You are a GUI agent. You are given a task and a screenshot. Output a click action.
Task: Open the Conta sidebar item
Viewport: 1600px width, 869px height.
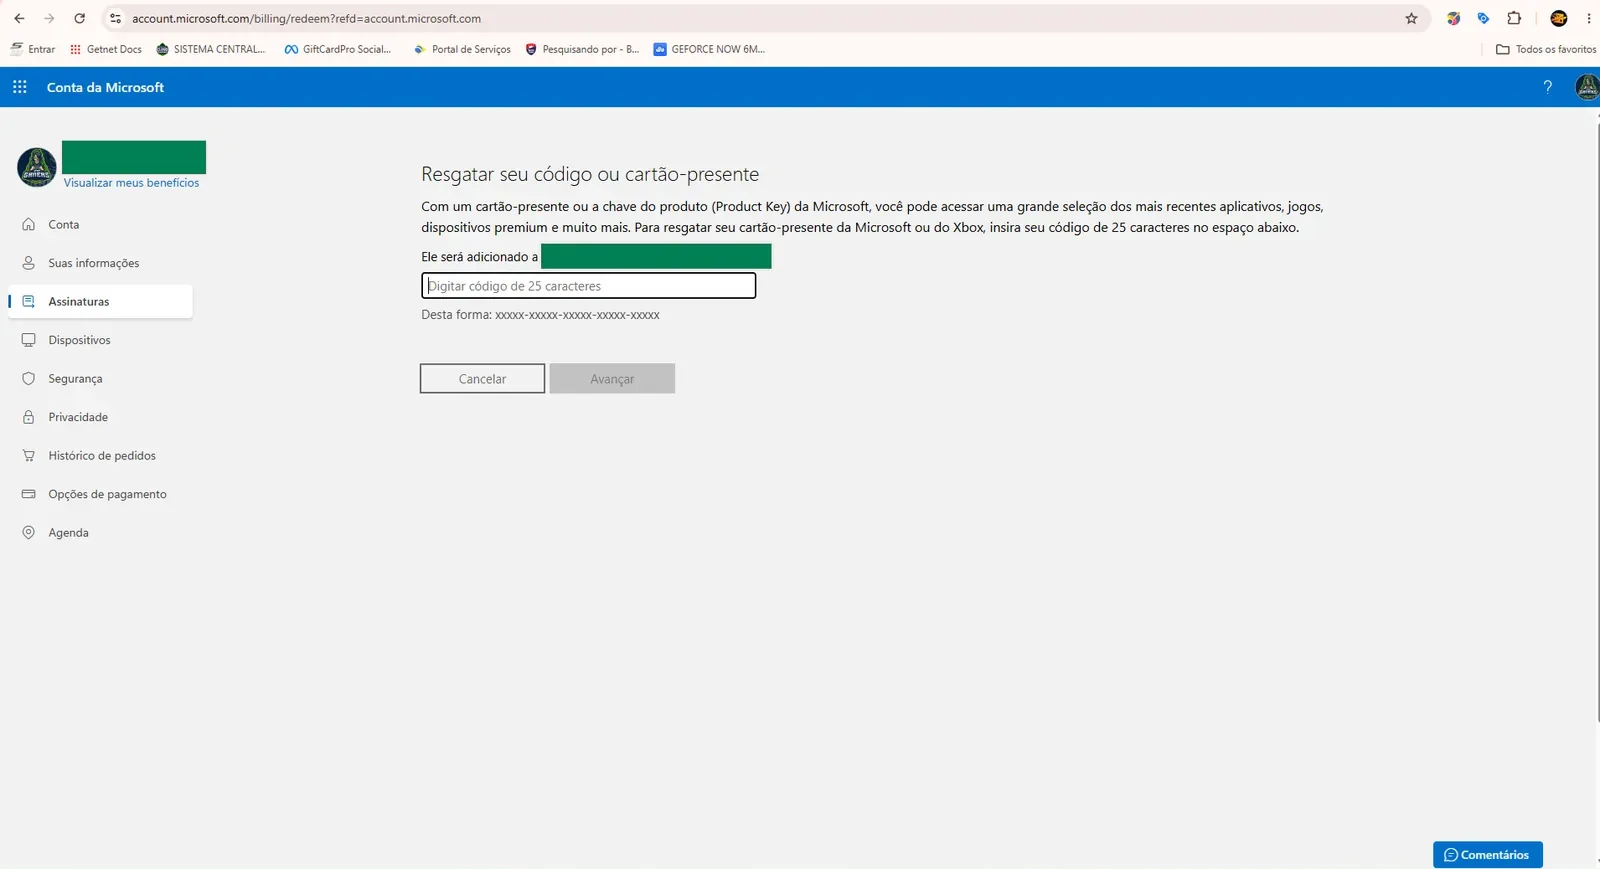pos(100,224)
